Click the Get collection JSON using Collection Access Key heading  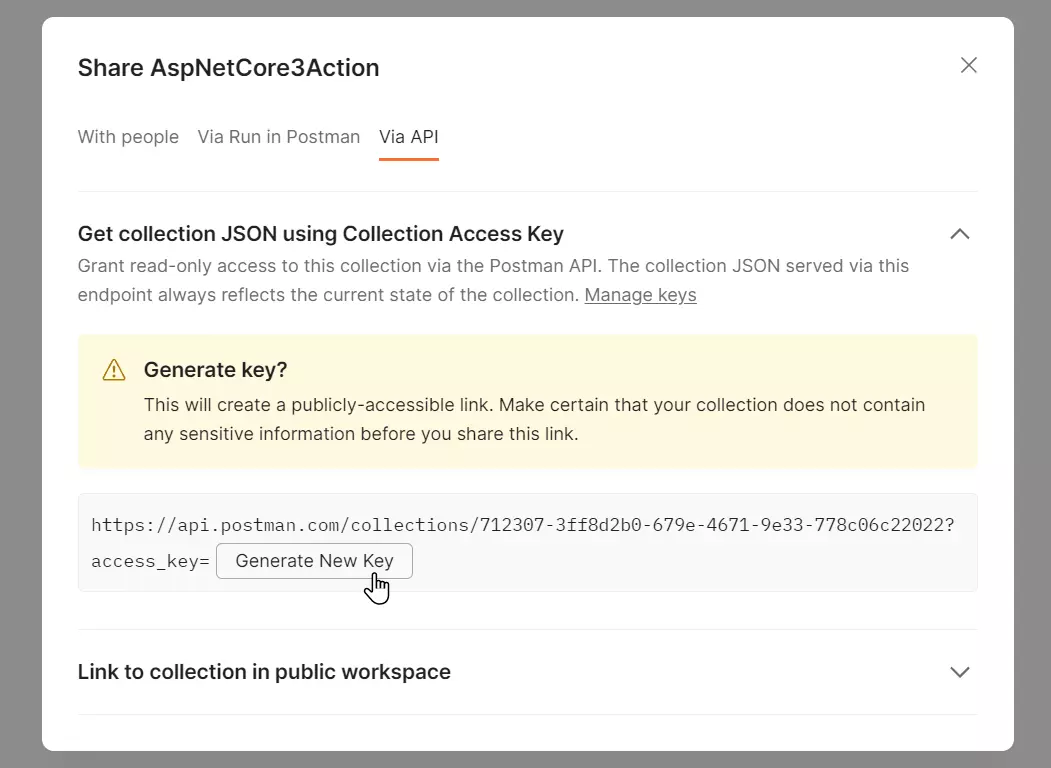(320, 234)
